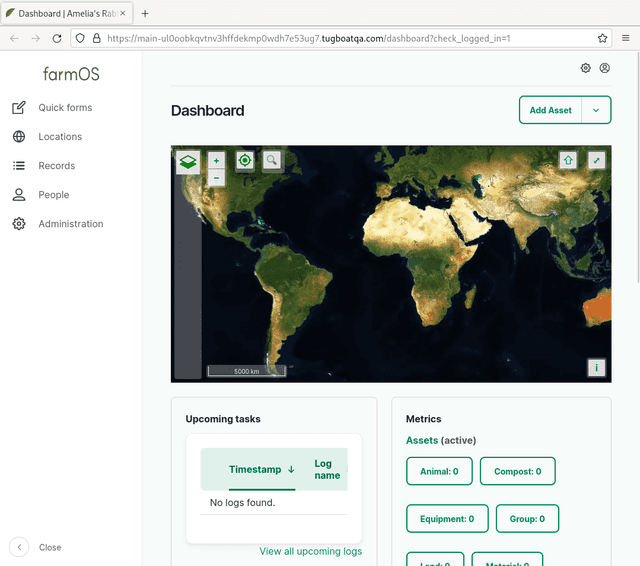Expand the Add Asset dropdown arrow
The width and height of the screenshot is (640, 566).
click(x=596, y=110)
